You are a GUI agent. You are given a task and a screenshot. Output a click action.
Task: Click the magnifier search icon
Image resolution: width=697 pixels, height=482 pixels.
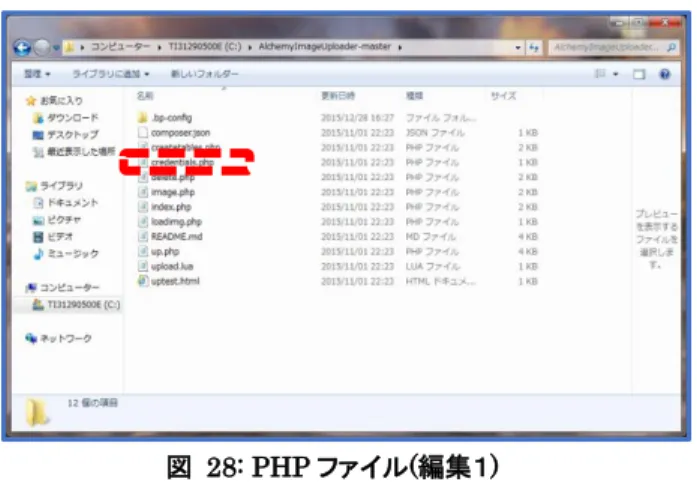click(671, 47)
